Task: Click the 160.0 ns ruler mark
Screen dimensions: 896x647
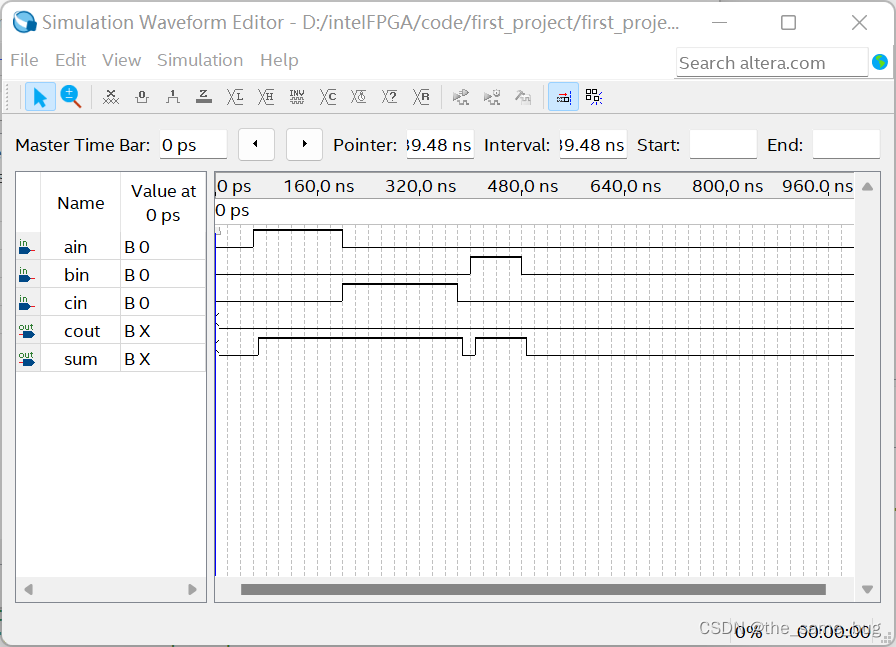Action: point(319,186)
